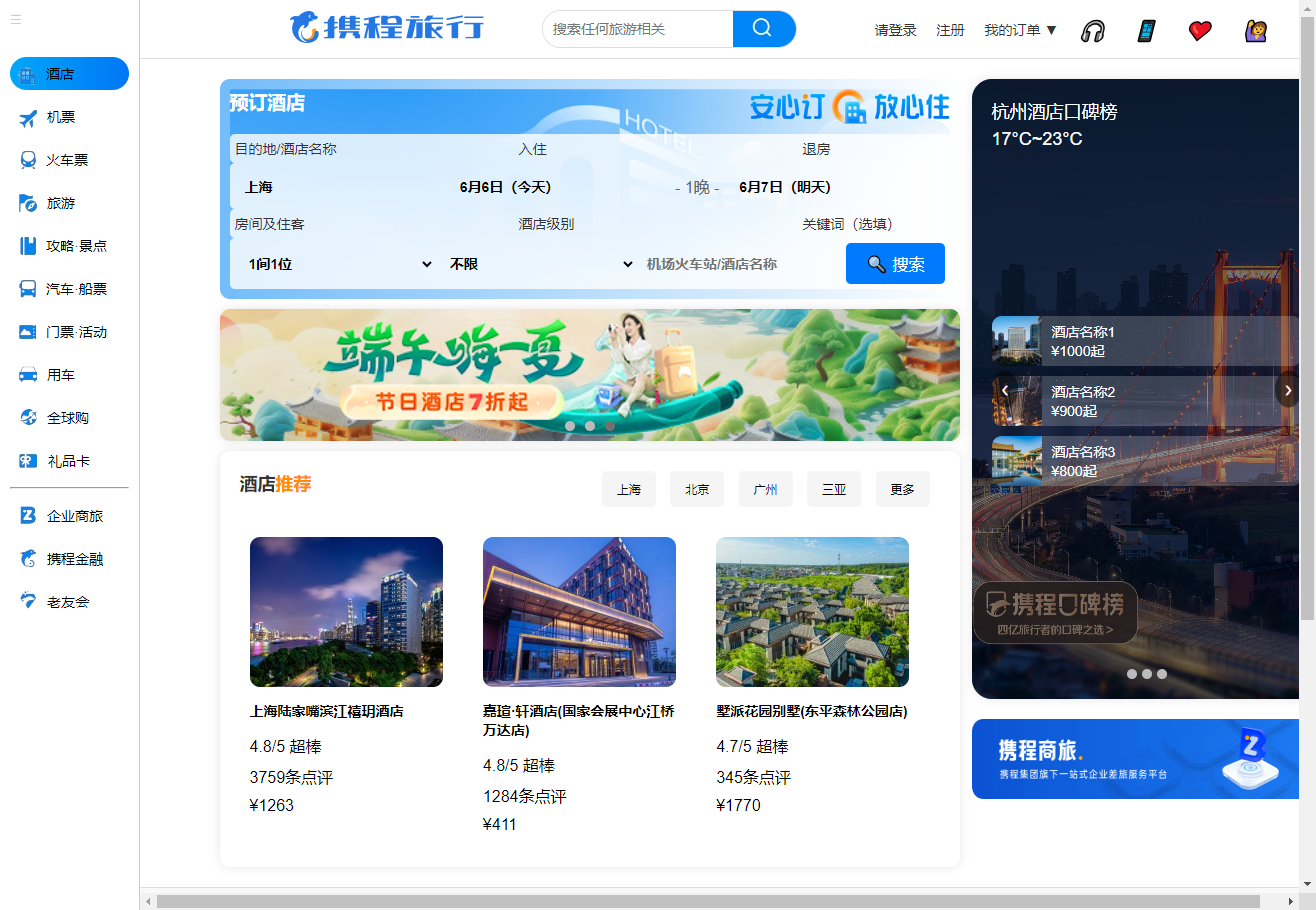Image resolution: width=1316 pixels, height=910 pixels.
Task: Click the 汽车·船票 bus icon
Action: (28, 289)
